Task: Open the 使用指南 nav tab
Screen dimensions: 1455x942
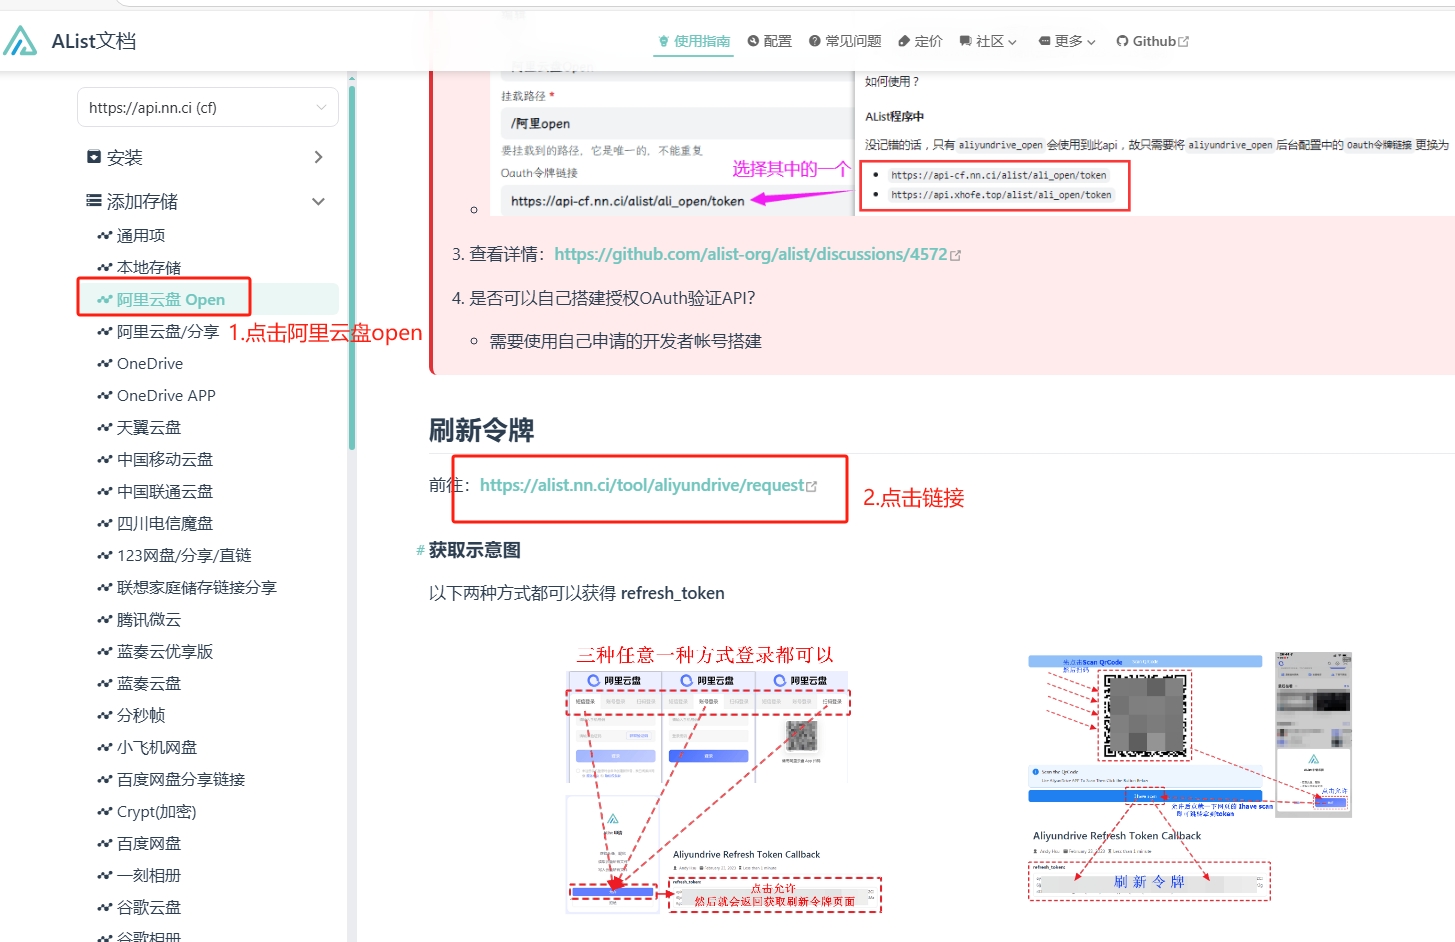Action: pyautogui.click(x=694, y=41)
